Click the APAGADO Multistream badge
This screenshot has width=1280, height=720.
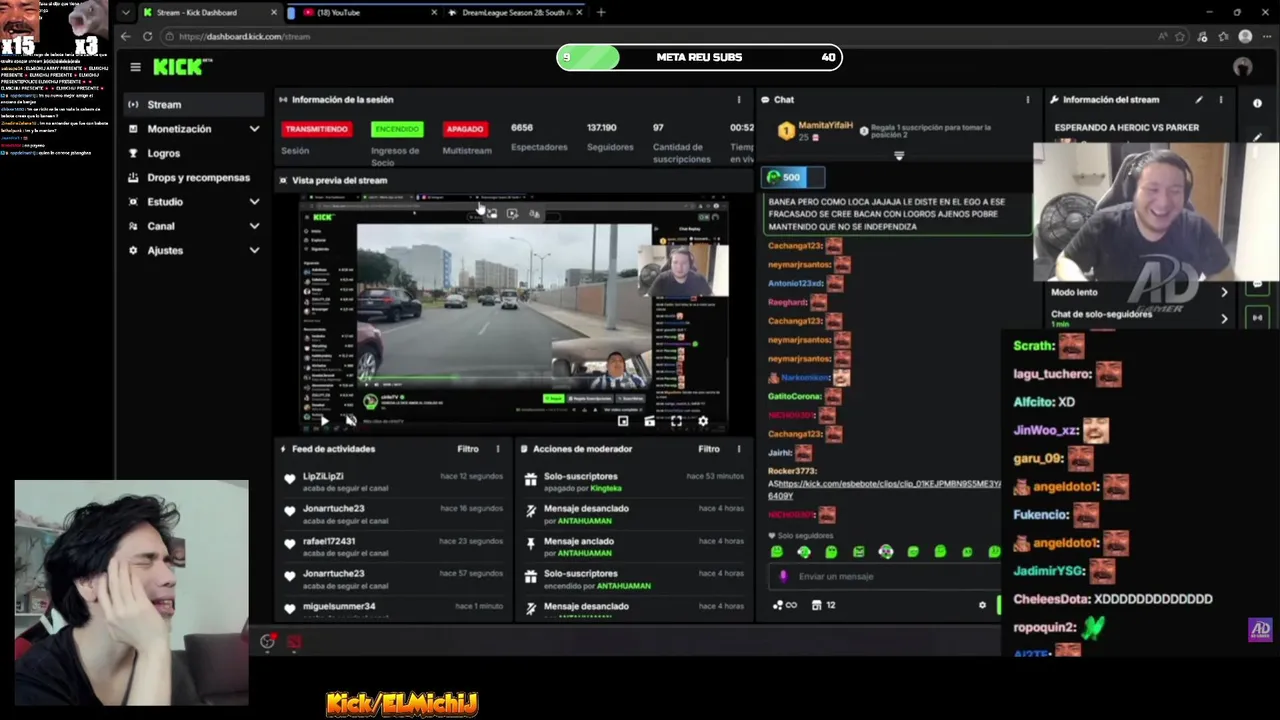coord(465,129)
